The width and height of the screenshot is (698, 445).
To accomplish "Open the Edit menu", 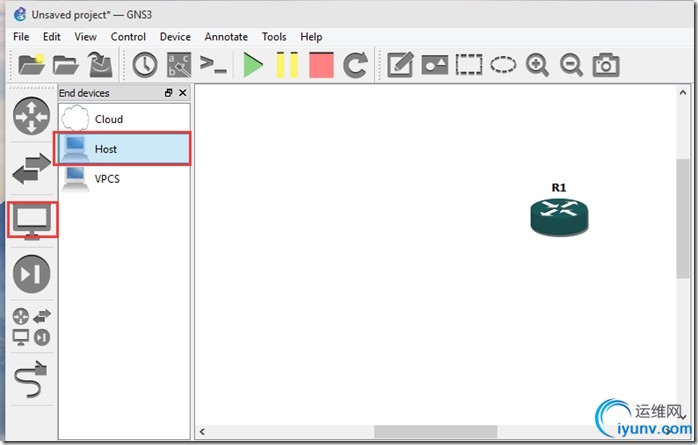I will 52,36.
